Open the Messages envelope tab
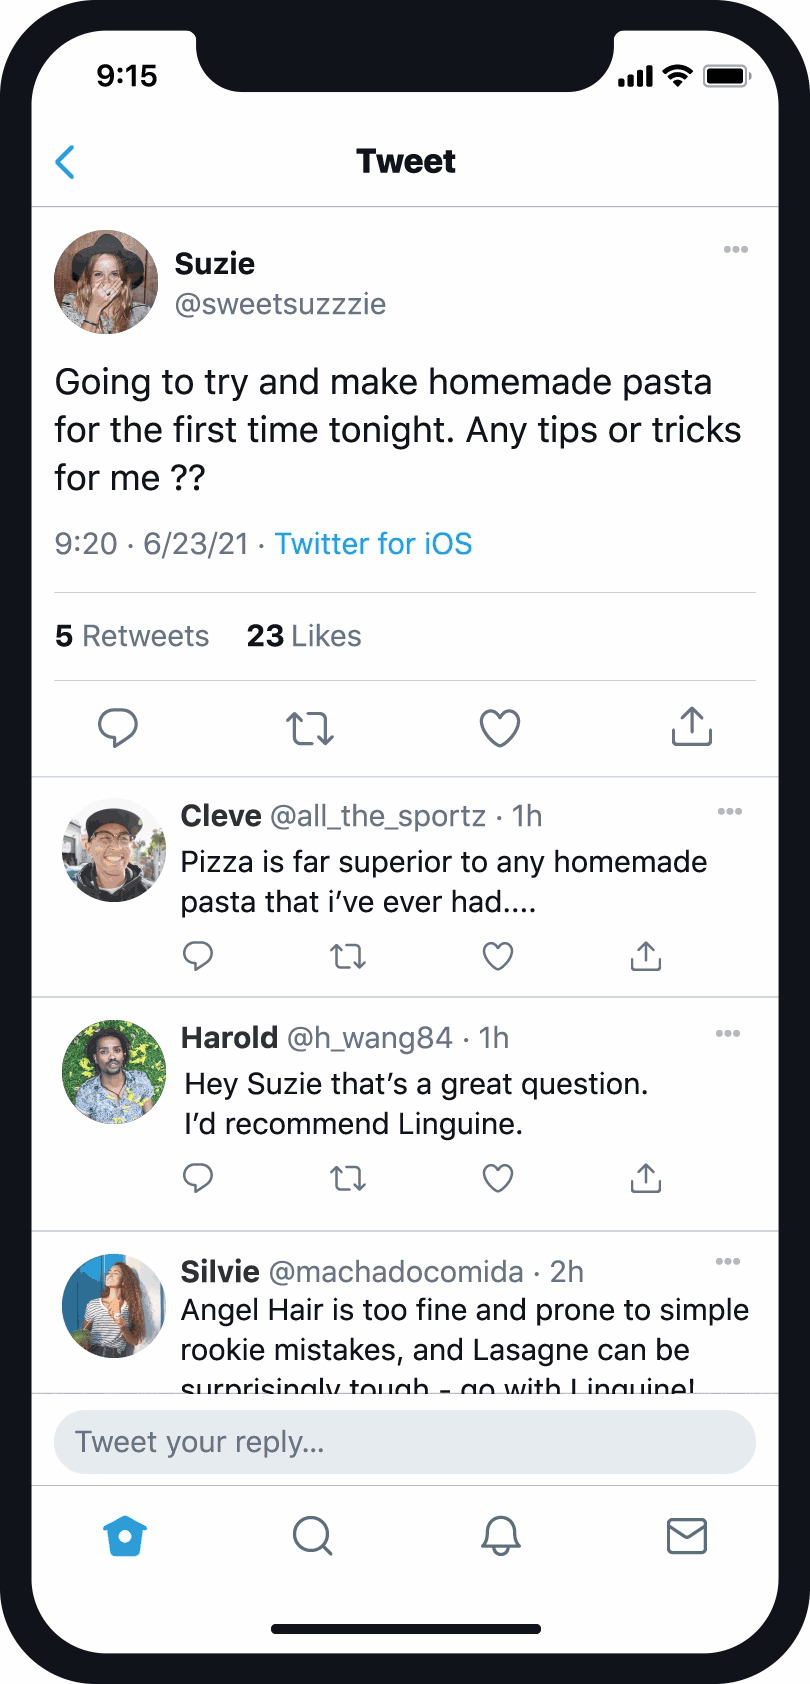Viewport: 810px width, 1684px height. point(687,1536)
